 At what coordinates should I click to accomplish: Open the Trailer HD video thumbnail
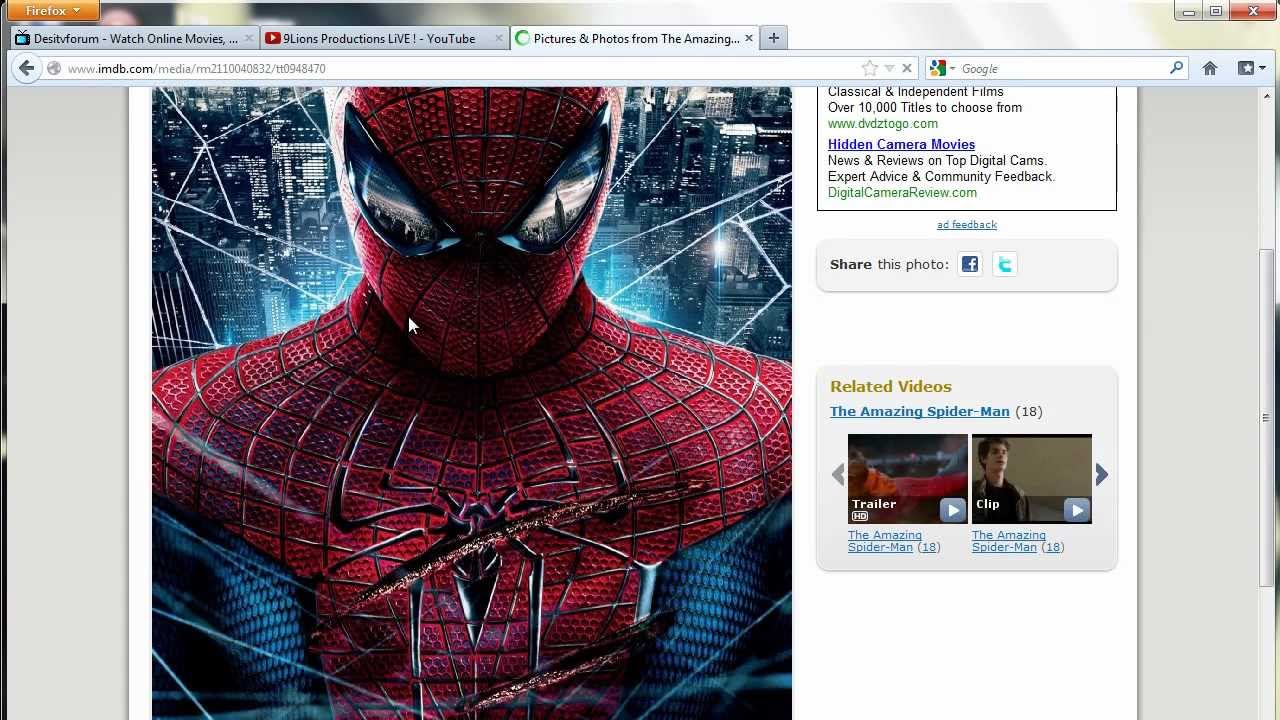(x=908, y=478)
